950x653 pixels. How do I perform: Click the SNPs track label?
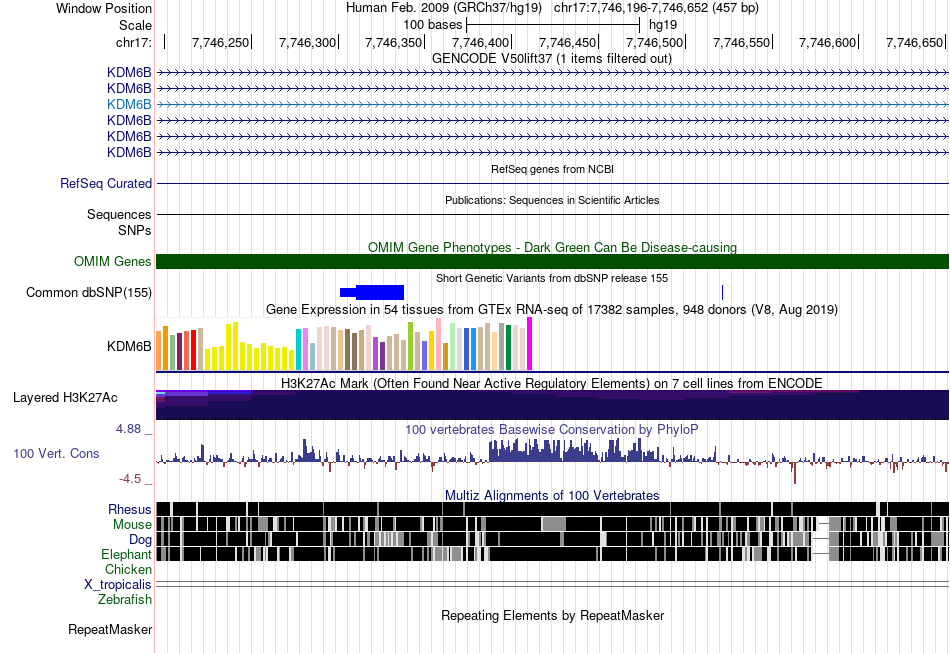135,230
